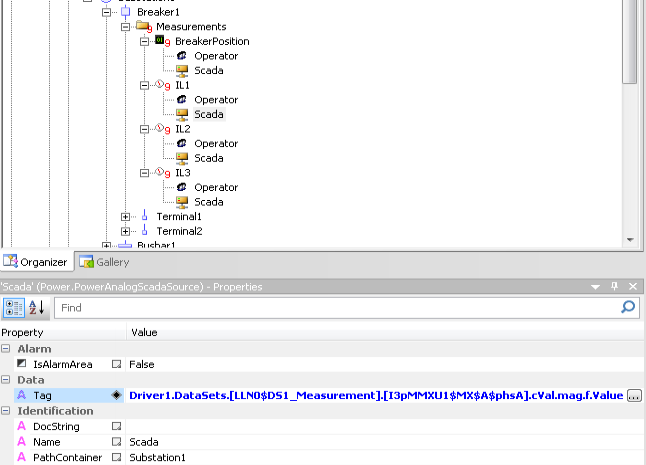Select the 'False' IsAlarmArea value
This screenshot has width=646, height=465.
coord(142,365)
